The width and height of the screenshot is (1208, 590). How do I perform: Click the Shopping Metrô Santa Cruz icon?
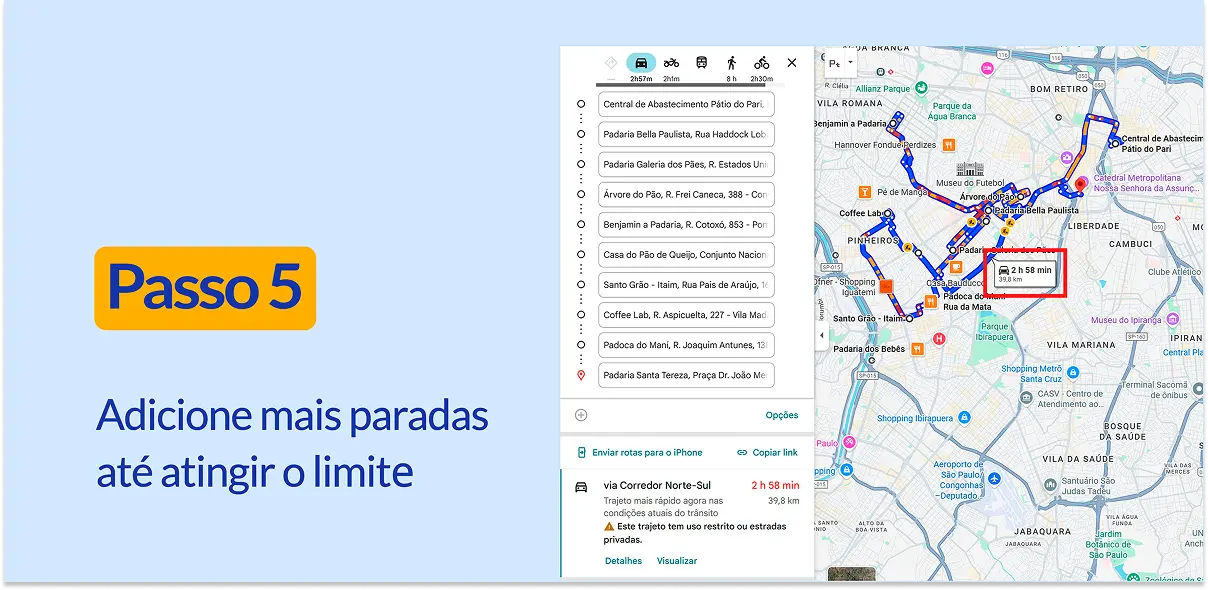coord(1073,372)
